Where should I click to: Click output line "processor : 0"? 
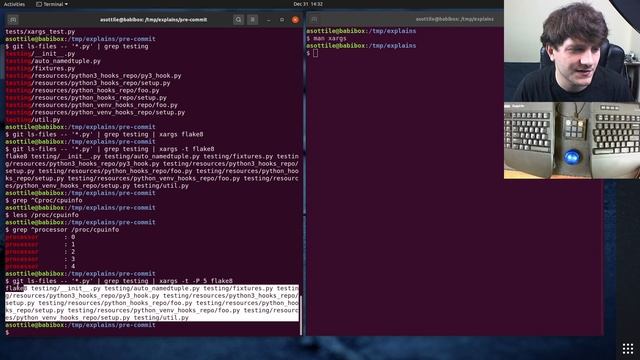coord(40,237)
